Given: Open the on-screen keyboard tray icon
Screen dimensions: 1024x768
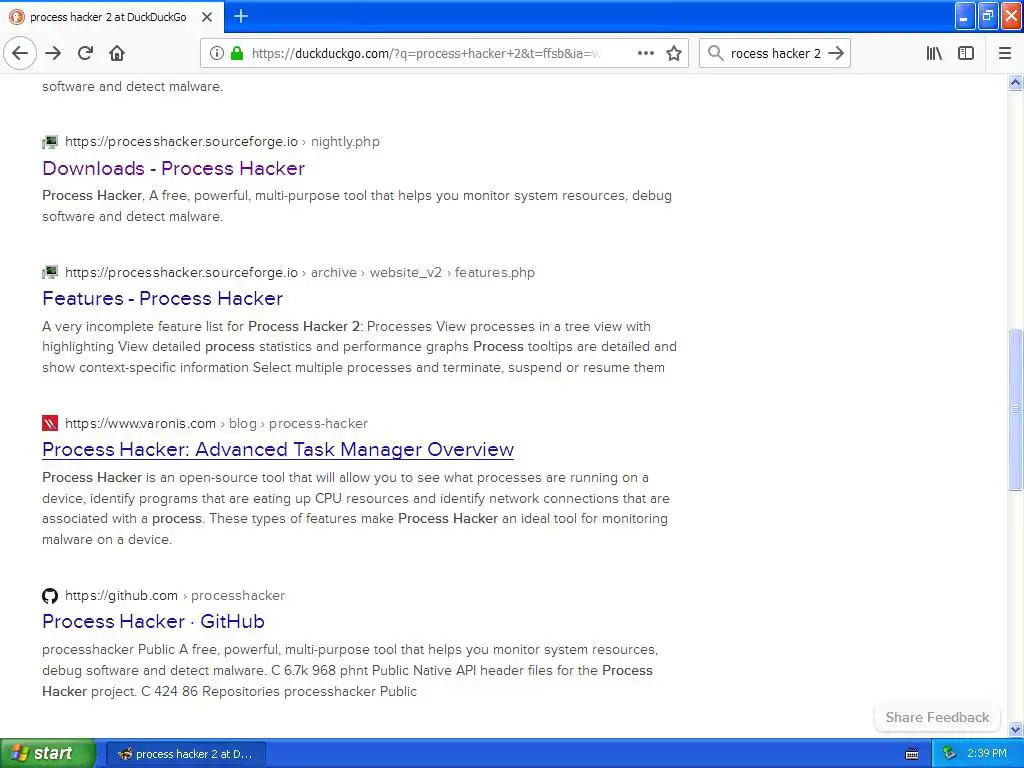Looking at the screenshot, I should click(x=912, y=754).
